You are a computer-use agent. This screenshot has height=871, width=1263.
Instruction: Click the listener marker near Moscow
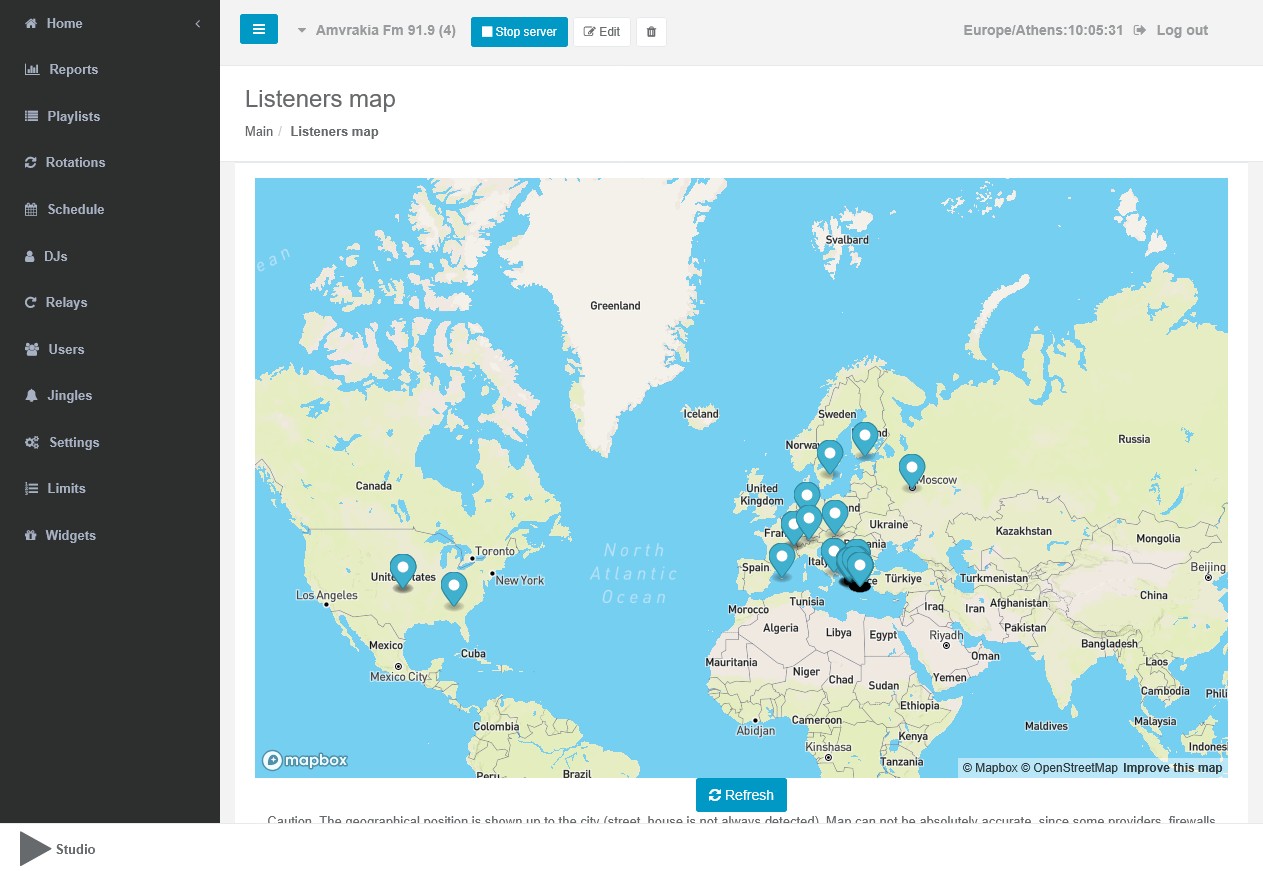pyautogui.click(x=911, y=469)
